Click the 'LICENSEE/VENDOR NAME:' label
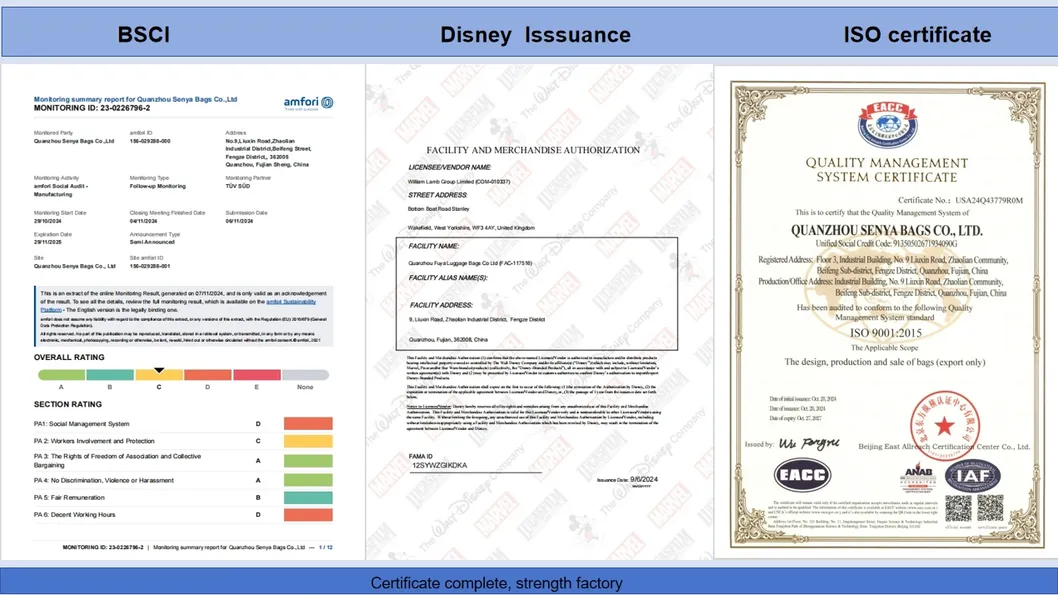Viewport: 1058px width, 595px height. (x=450, y=167)
